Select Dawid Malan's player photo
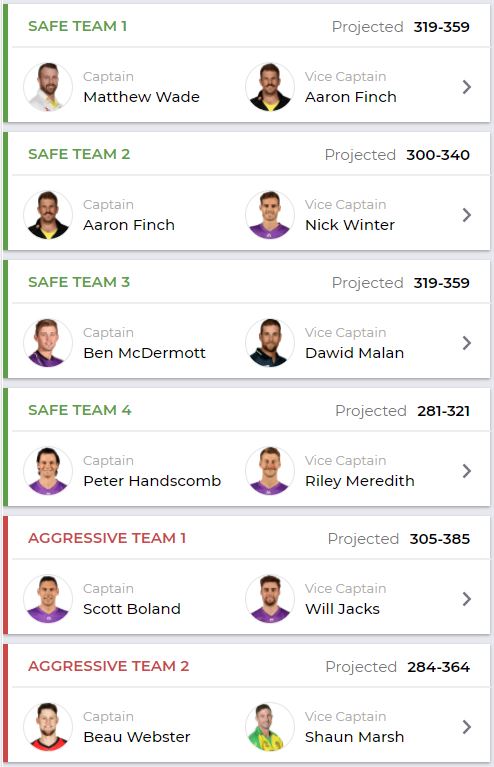The height and width of the screenshot is (767, 494). 270,343
